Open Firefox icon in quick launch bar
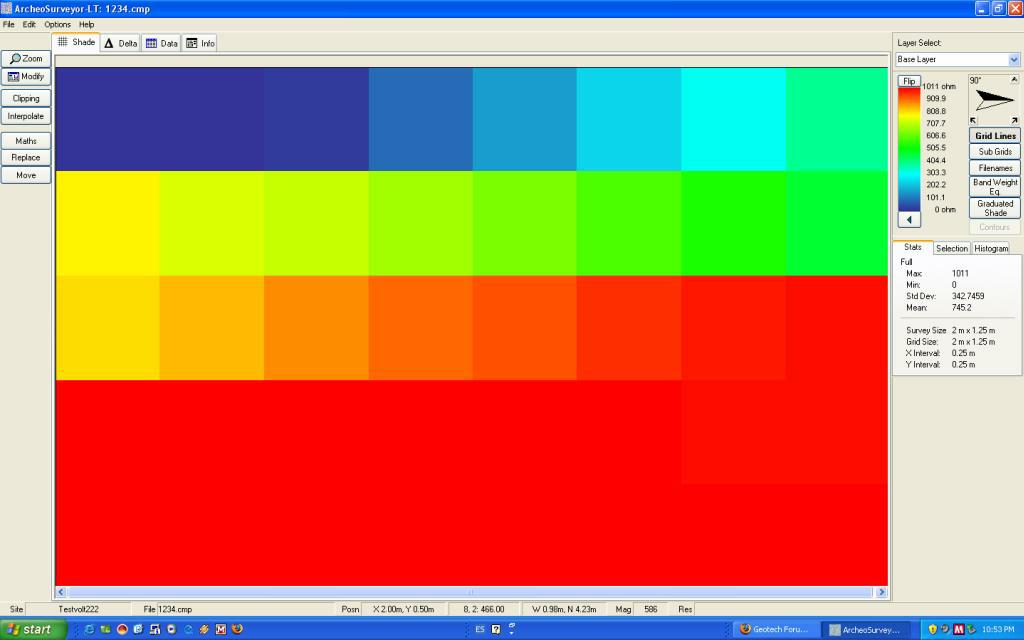Image resolution: width=1024 pixels, height=640 pixels. tap(238, 629)
